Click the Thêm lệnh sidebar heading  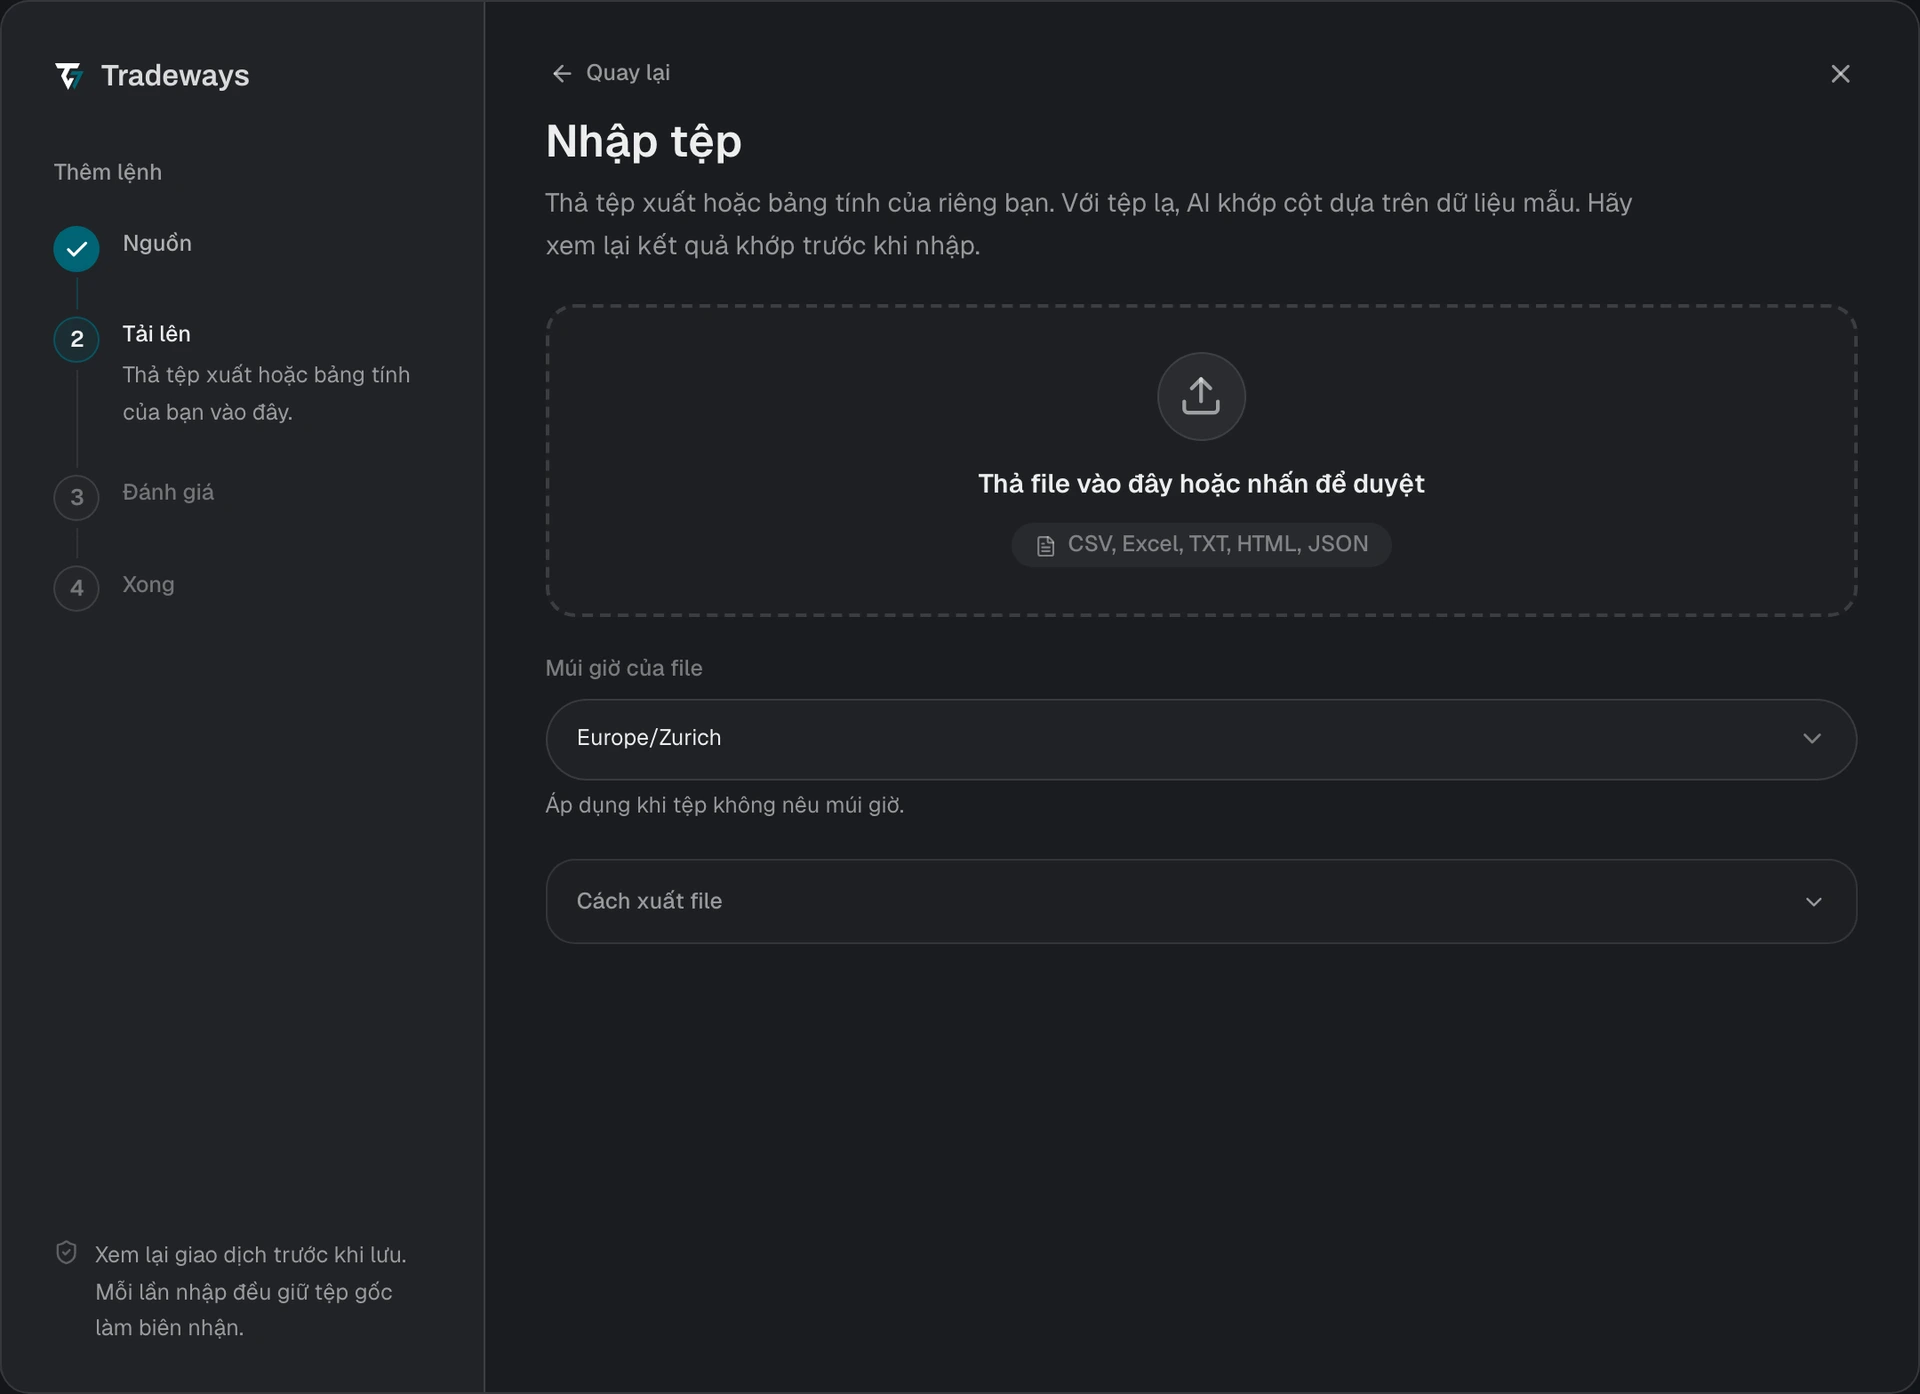point(108,172)
